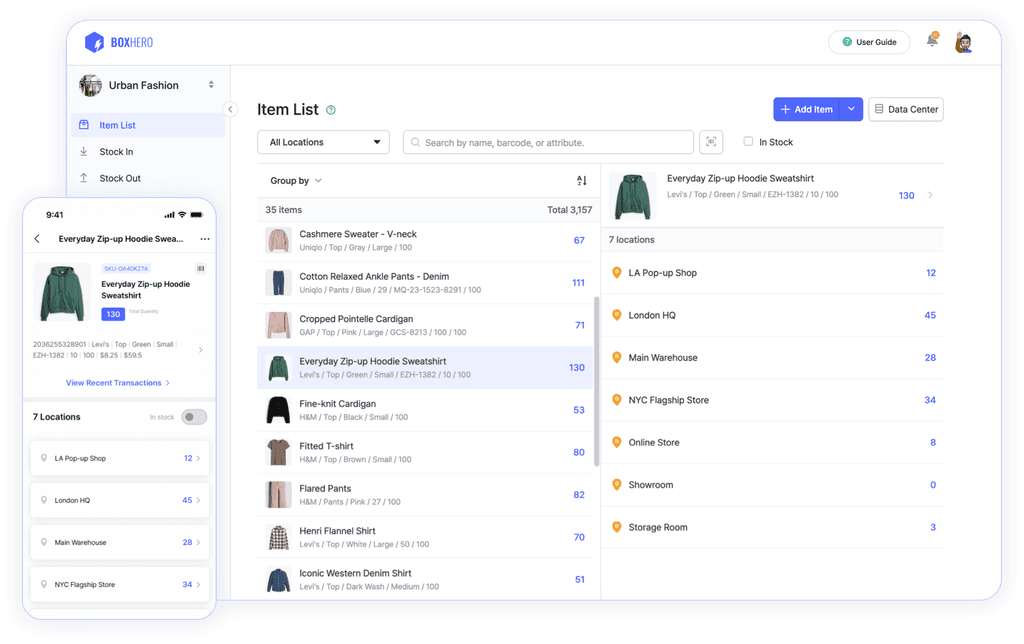1024x644 pixels.
Task: Click the Storage Room location pin
Action: tap(616, 528)
